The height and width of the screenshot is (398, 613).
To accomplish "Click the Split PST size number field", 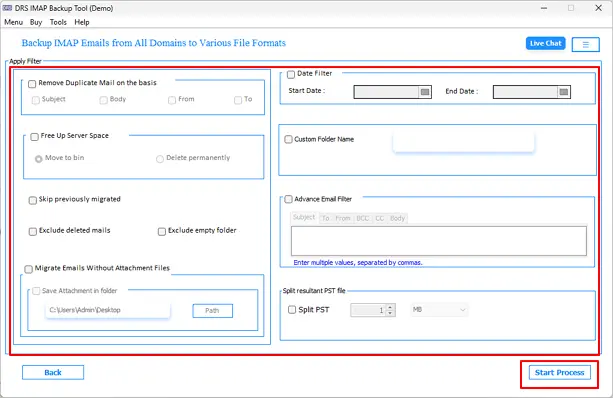I will pos(368,310).
